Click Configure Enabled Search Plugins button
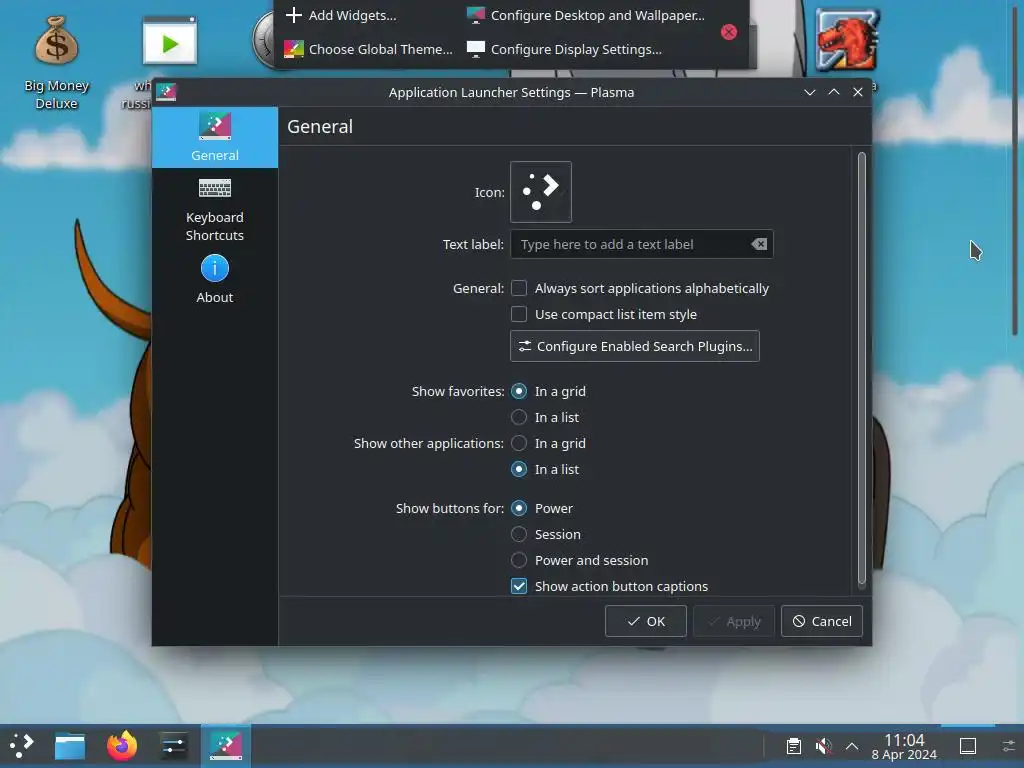 (634, 346)
